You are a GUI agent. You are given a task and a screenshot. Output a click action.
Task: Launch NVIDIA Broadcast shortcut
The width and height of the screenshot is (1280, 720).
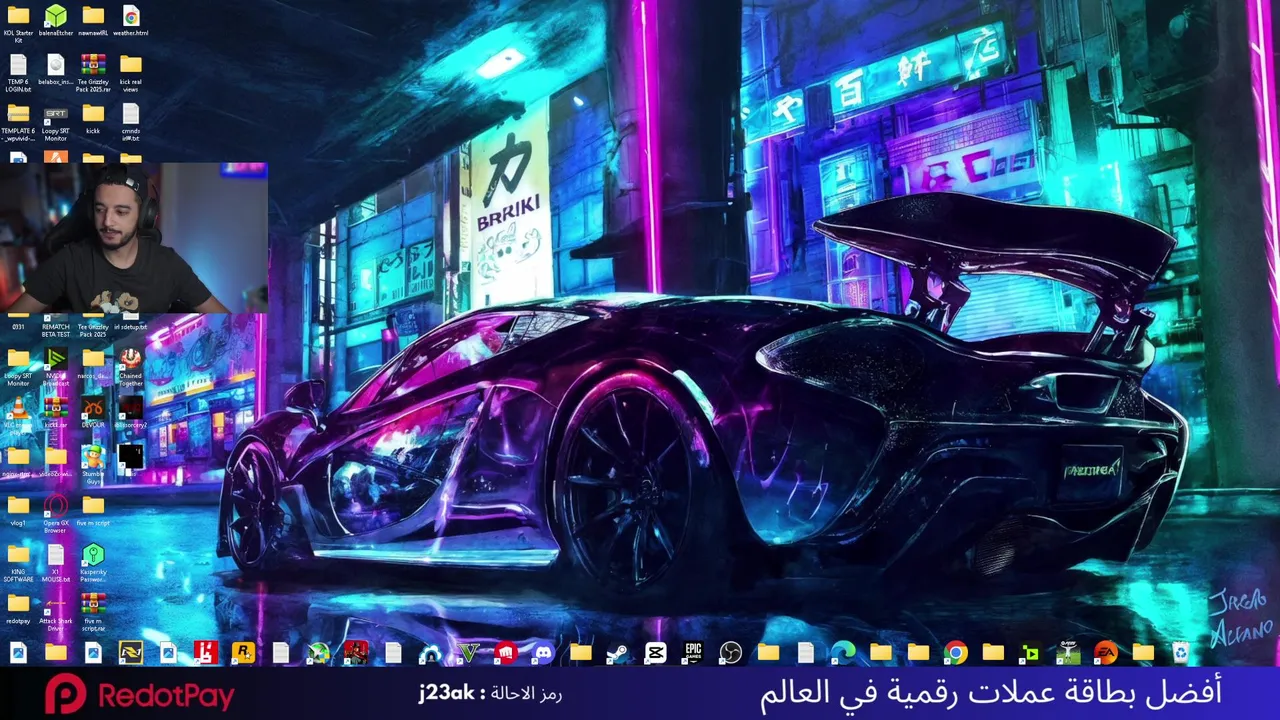(x=56, y=366)
